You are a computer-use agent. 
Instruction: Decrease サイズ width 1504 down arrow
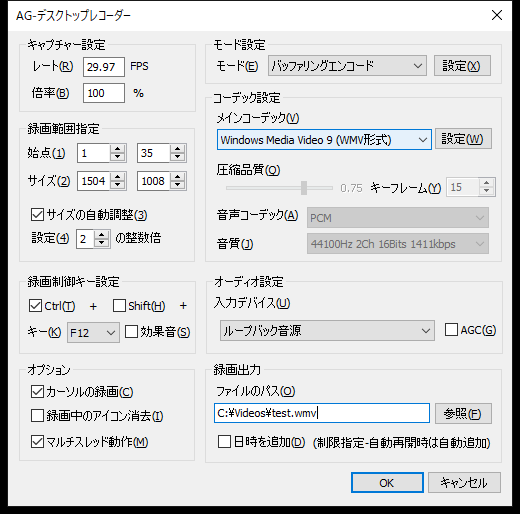[117, 185]
